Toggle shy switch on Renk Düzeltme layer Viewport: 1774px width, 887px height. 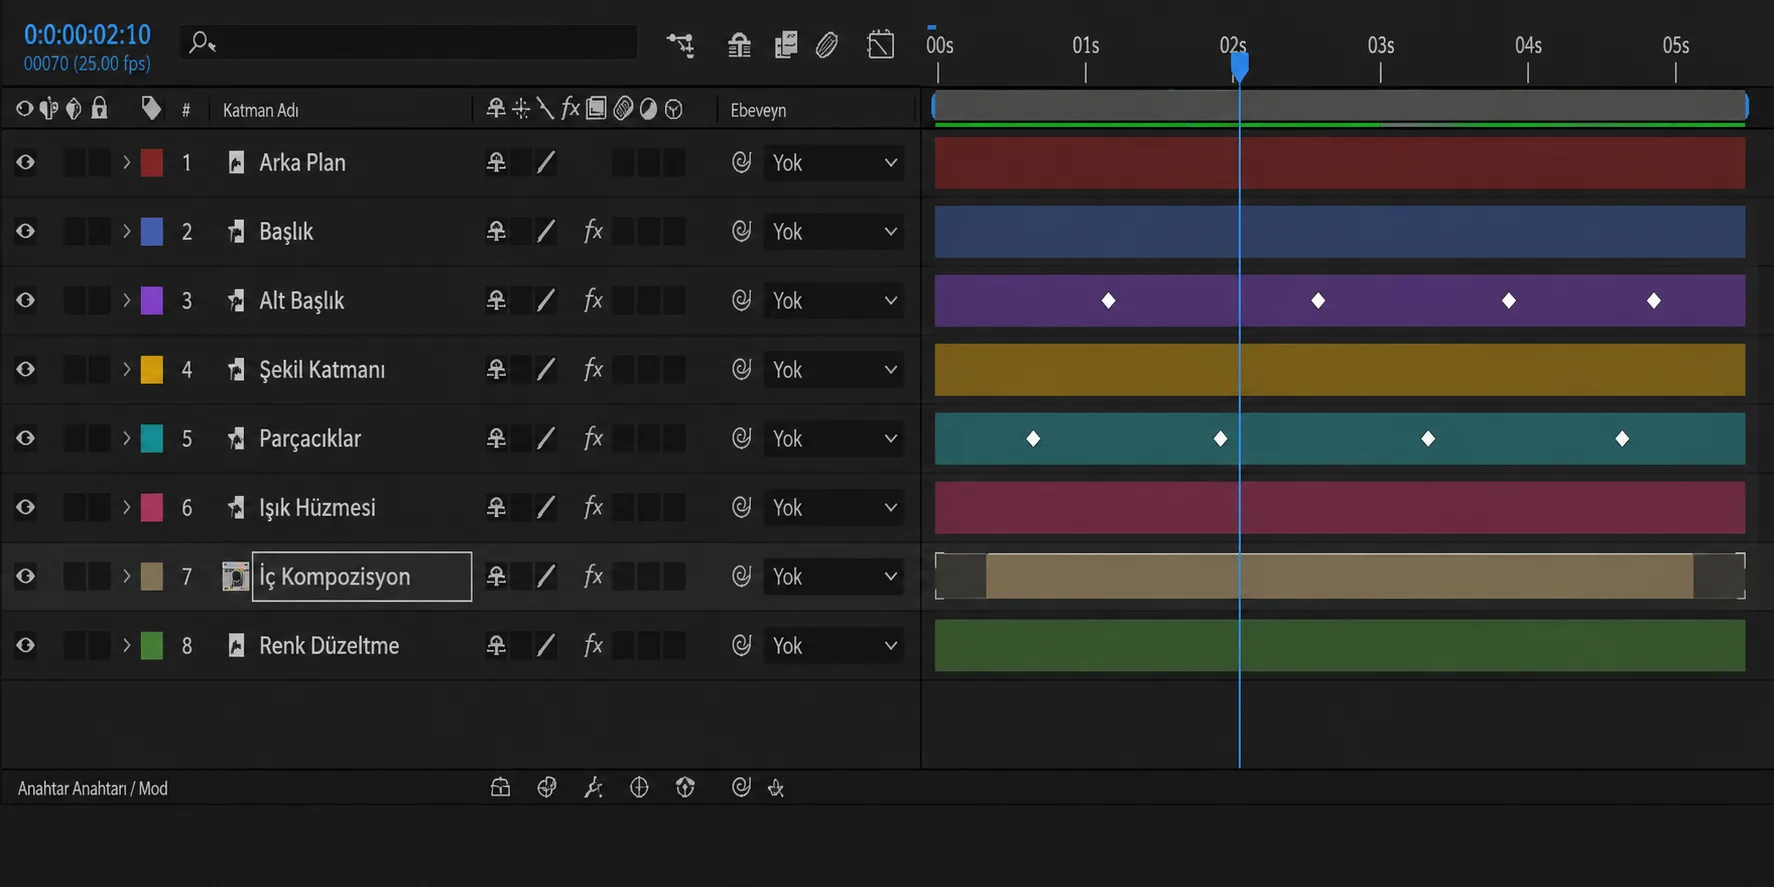coord(496,645)
